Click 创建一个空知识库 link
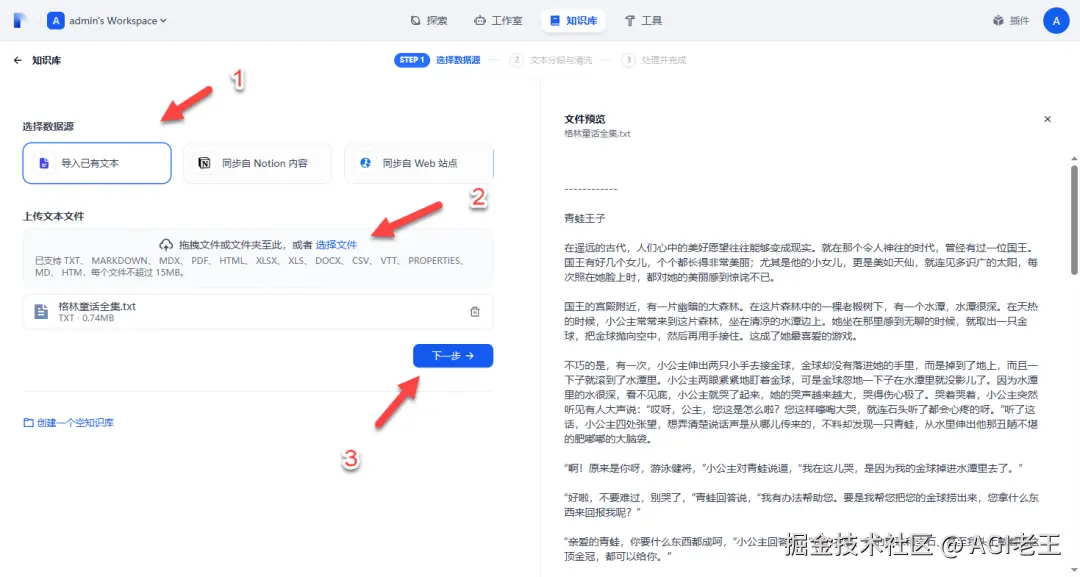The width and height of the screenshot is (1080, 577). (69, 423)
